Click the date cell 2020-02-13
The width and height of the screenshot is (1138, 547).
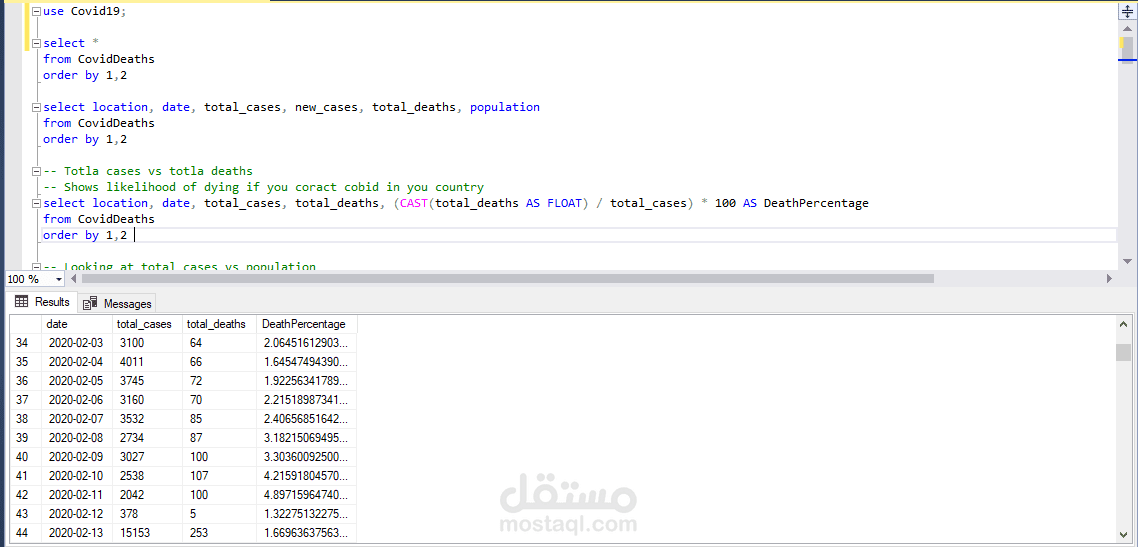tap(77, 533)
